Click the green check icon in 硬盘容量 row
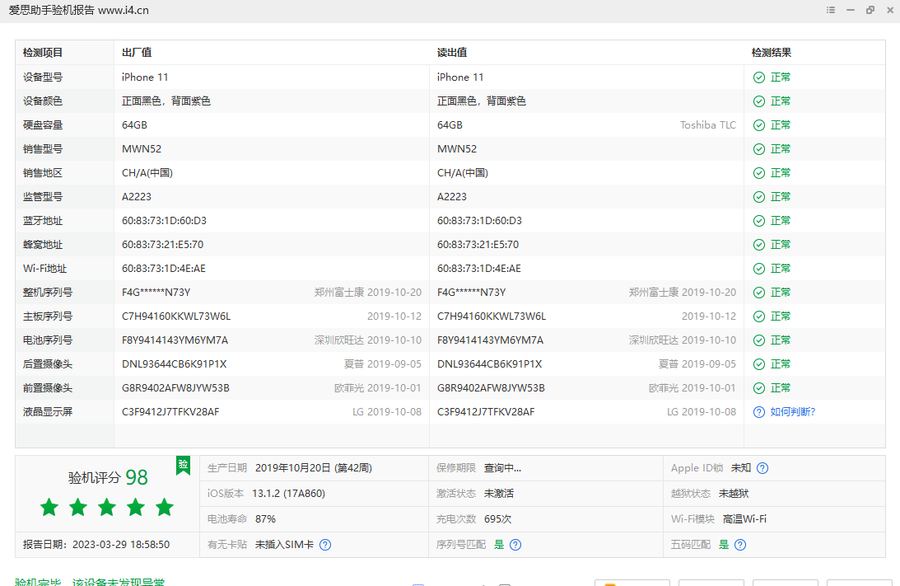The image size is (900, 586). 759,125
